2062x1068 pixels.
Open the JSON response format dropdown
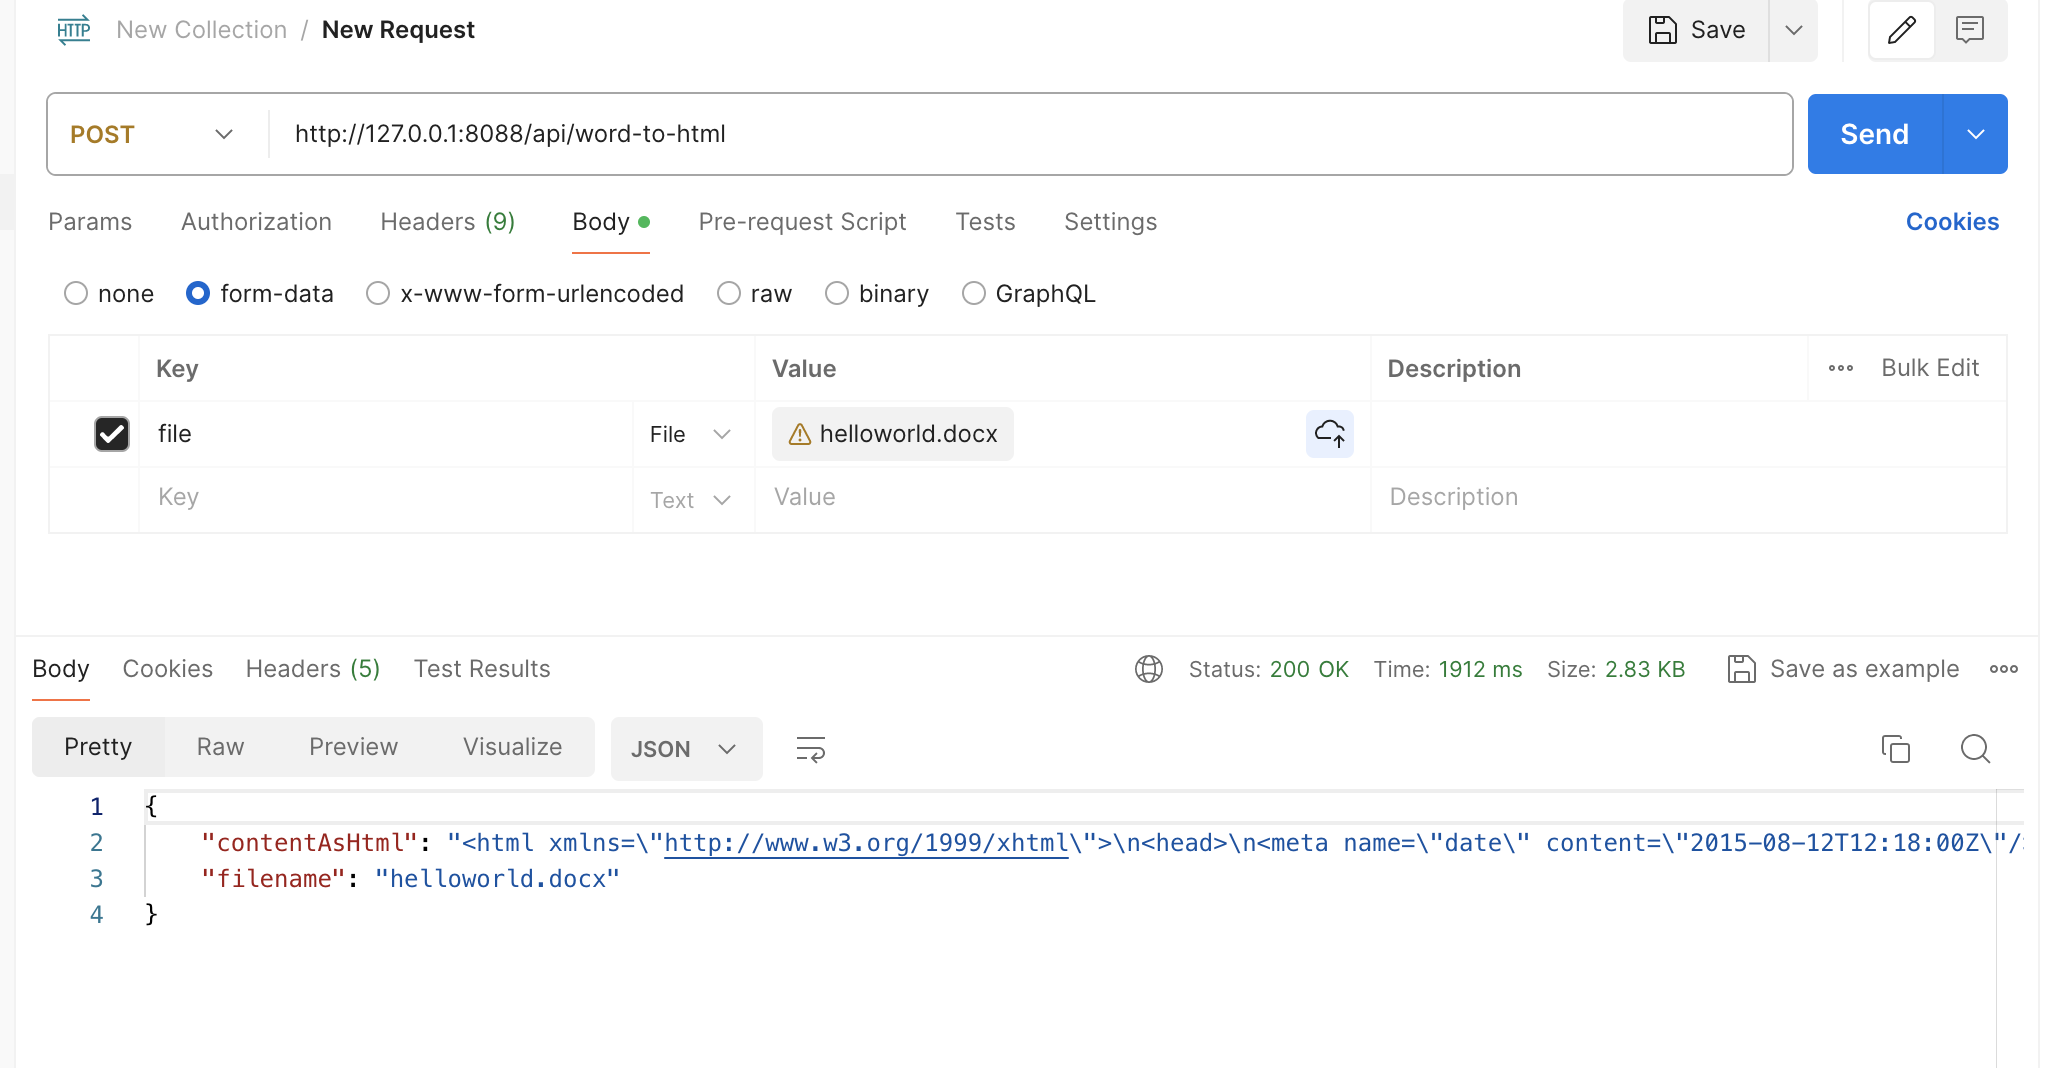point(686,748)
